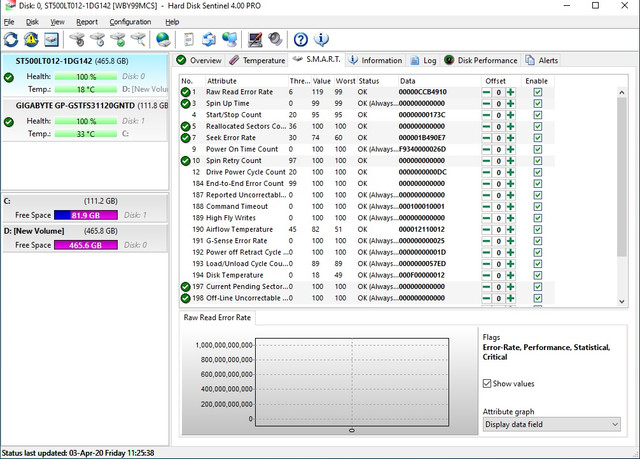Open the Report menu
The width and height of the screenshot is (640, 459).
pos(87,22)
